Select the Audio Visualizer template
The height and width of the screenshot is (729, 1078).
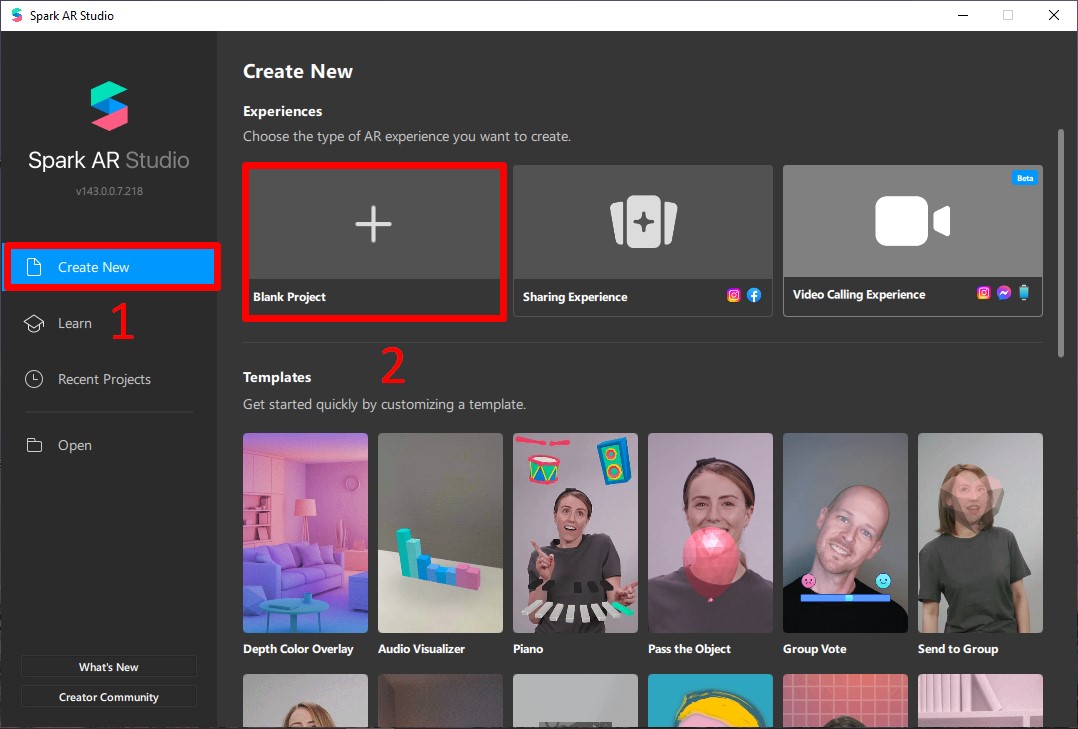(x=440, y=533)
